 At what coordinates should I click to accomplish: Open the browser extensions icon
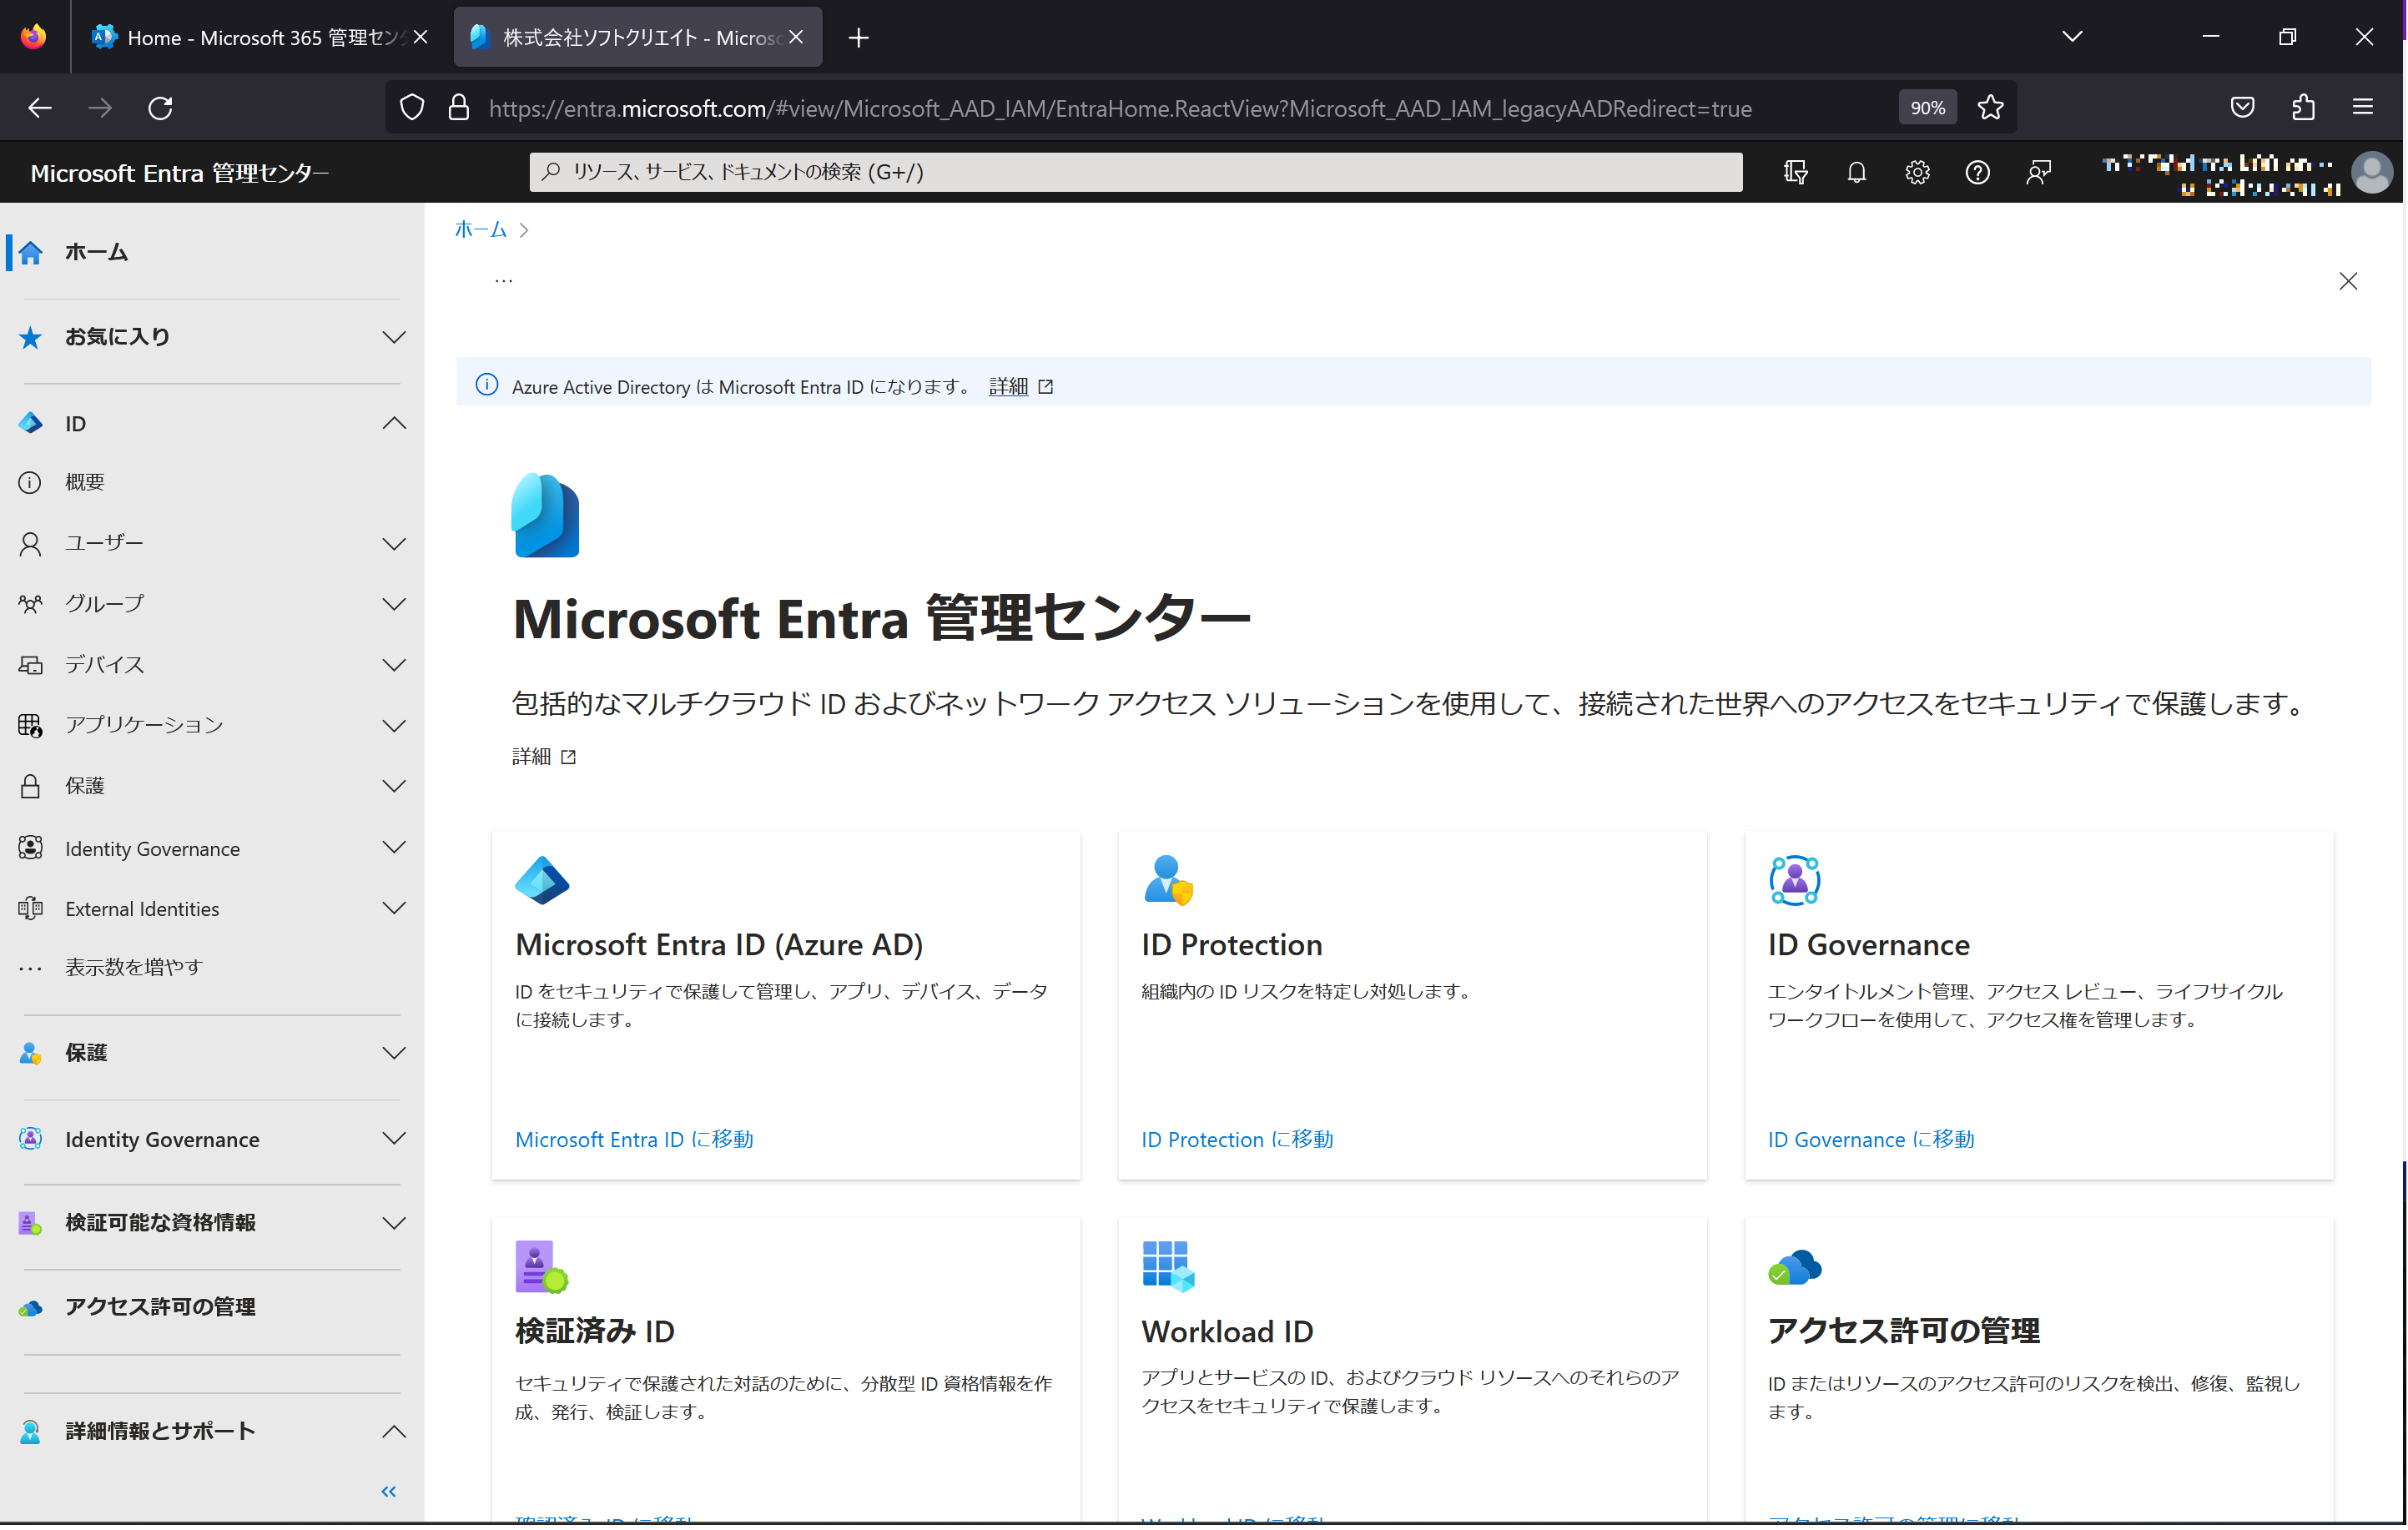tap(2303, 107)
